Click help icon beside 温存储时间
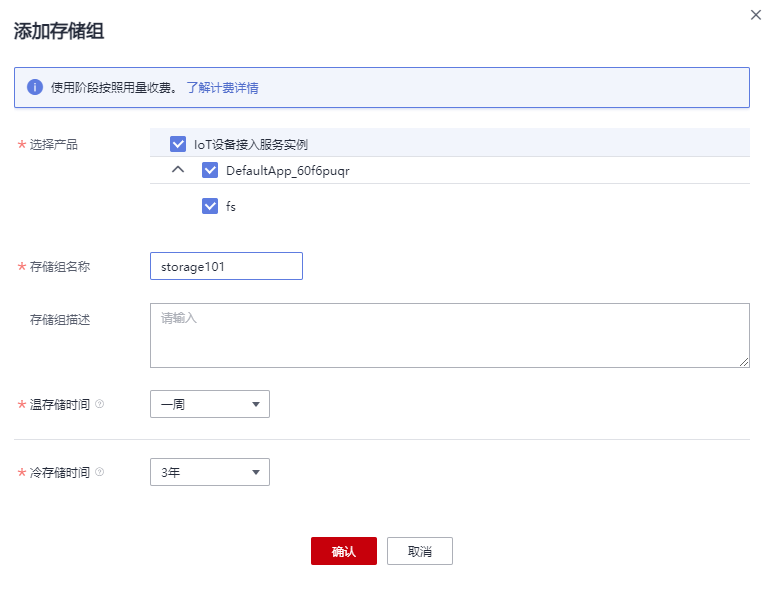768x591 pixels. pos(99,404)
